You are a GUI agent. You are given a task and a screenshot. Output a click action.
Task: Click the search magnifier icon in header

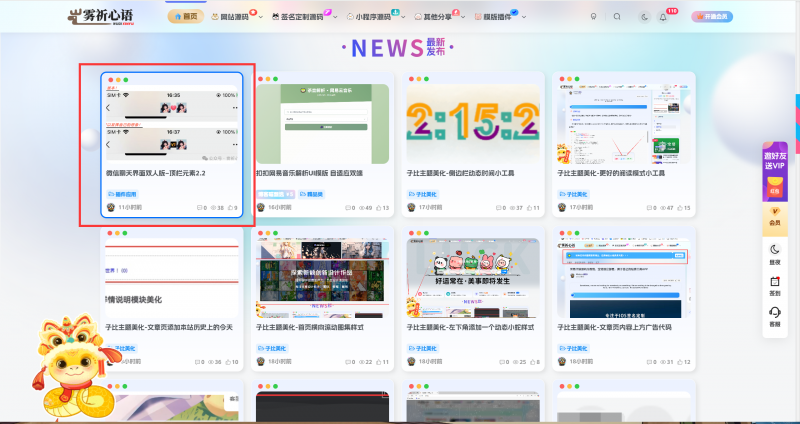coord(617,17)
